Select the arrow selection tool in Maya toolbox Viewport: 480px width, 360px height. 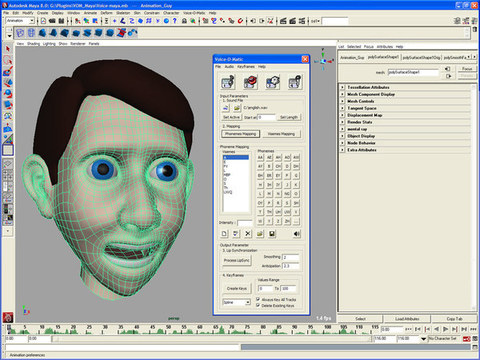8,49
